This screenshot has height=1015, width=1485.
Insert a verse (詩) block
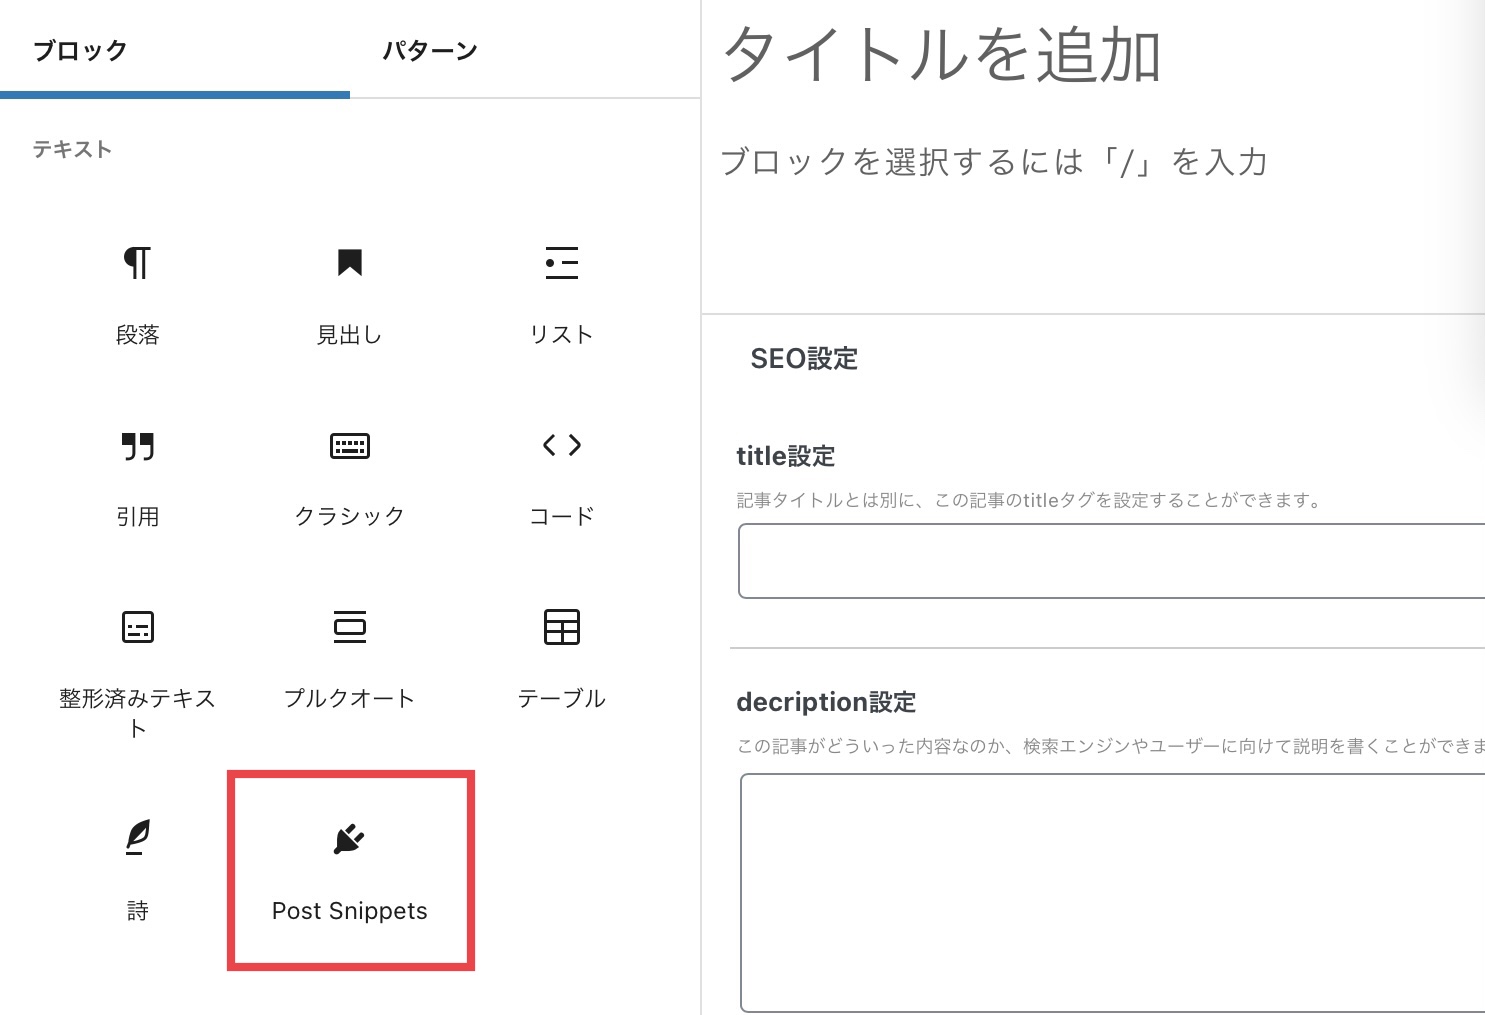pos(137,870)
